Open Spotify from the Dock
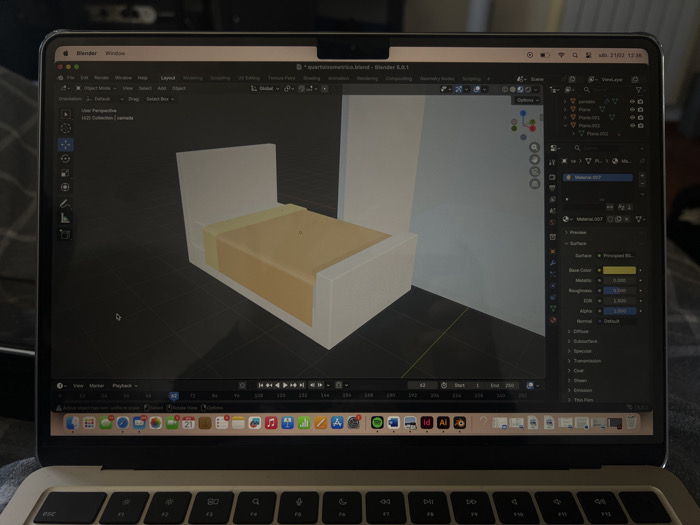700x525 pixels. click(377, 422)
